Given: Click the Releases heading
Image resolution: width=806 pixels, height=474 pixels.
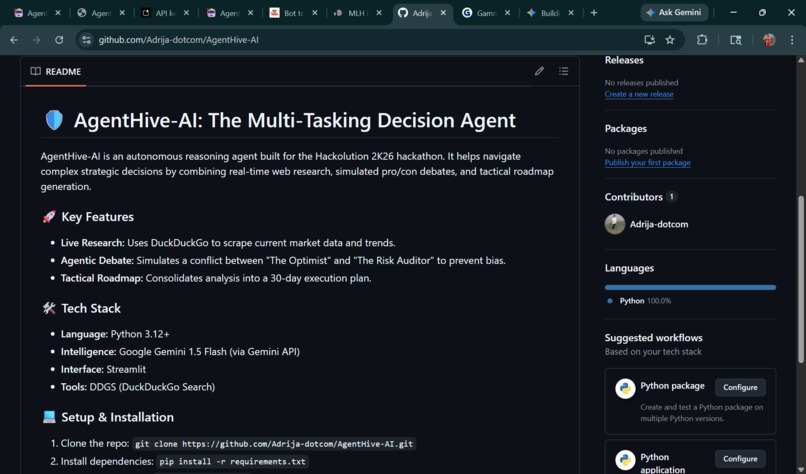Looking at the screenshot, I should [624, 60].
